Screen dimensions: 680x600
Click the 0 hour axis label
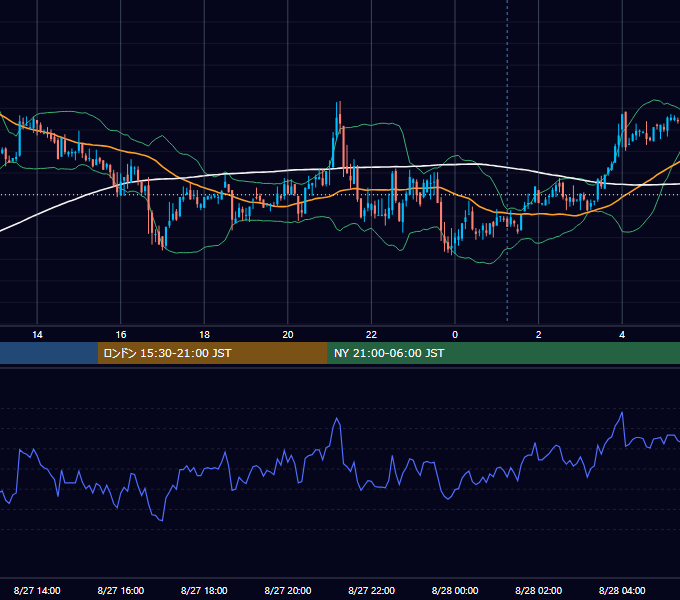pyautogui.click(x=455, y=335)
